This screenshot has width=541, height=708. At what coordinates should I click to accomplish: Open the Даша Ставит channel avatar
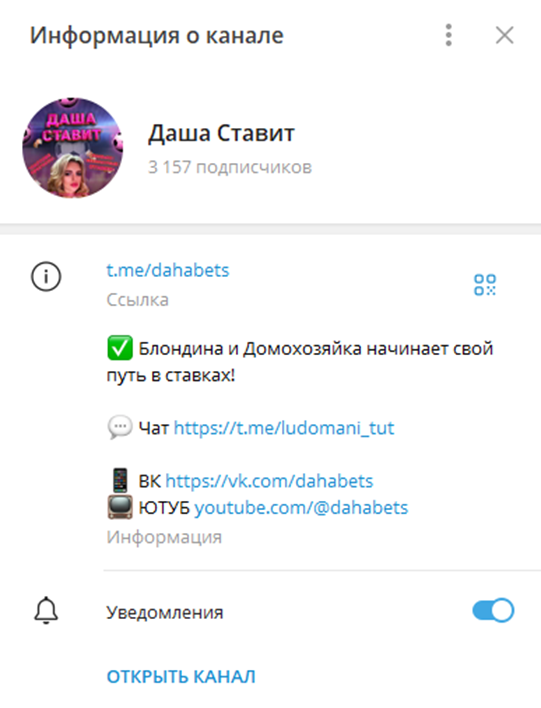pos(72,148)
